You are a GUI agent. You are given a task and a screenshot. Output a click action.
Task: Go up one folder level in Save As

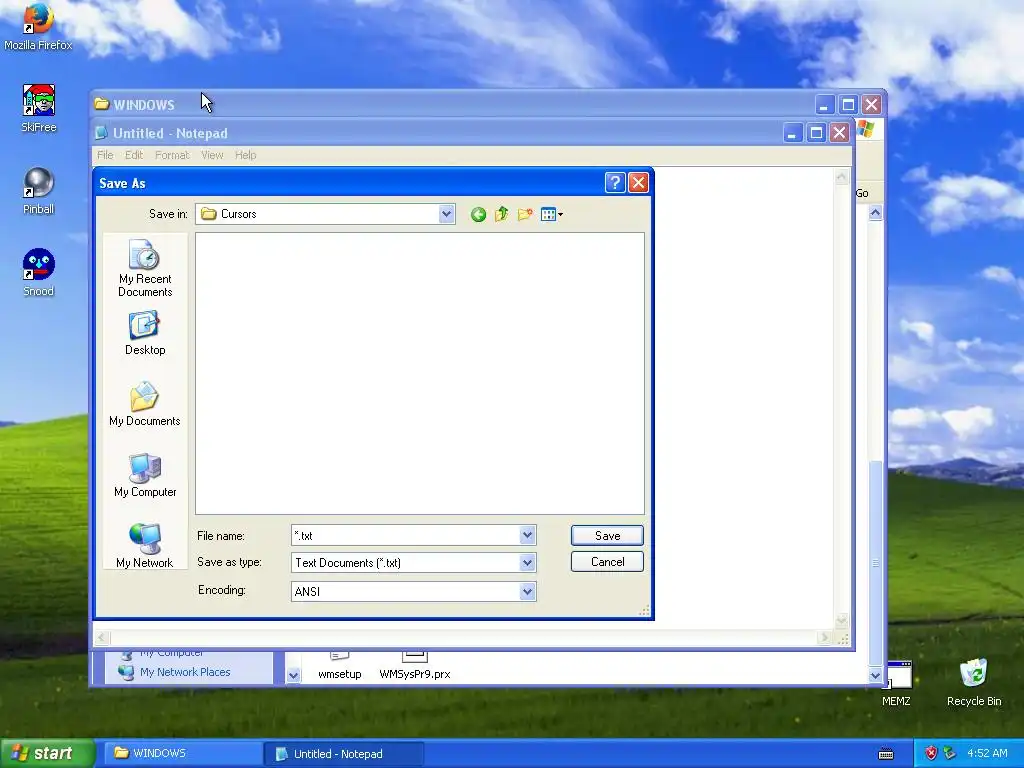502,214
